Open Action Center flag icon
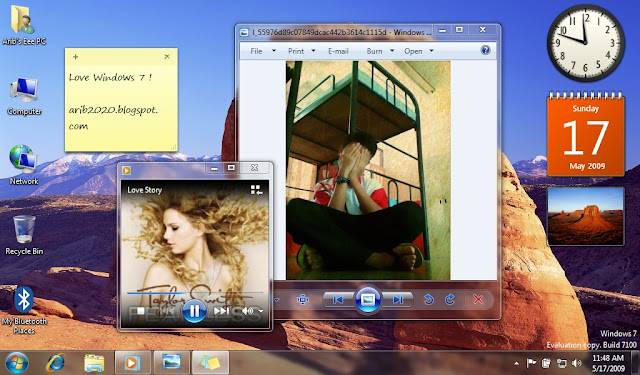Viewport: 640px width, 375px height. (x=531, y=363)
